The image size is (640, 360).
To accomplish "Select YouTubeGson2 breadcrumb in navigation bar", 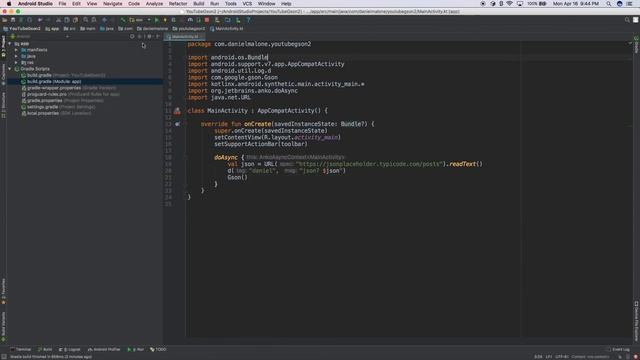I will click(22, 29).
